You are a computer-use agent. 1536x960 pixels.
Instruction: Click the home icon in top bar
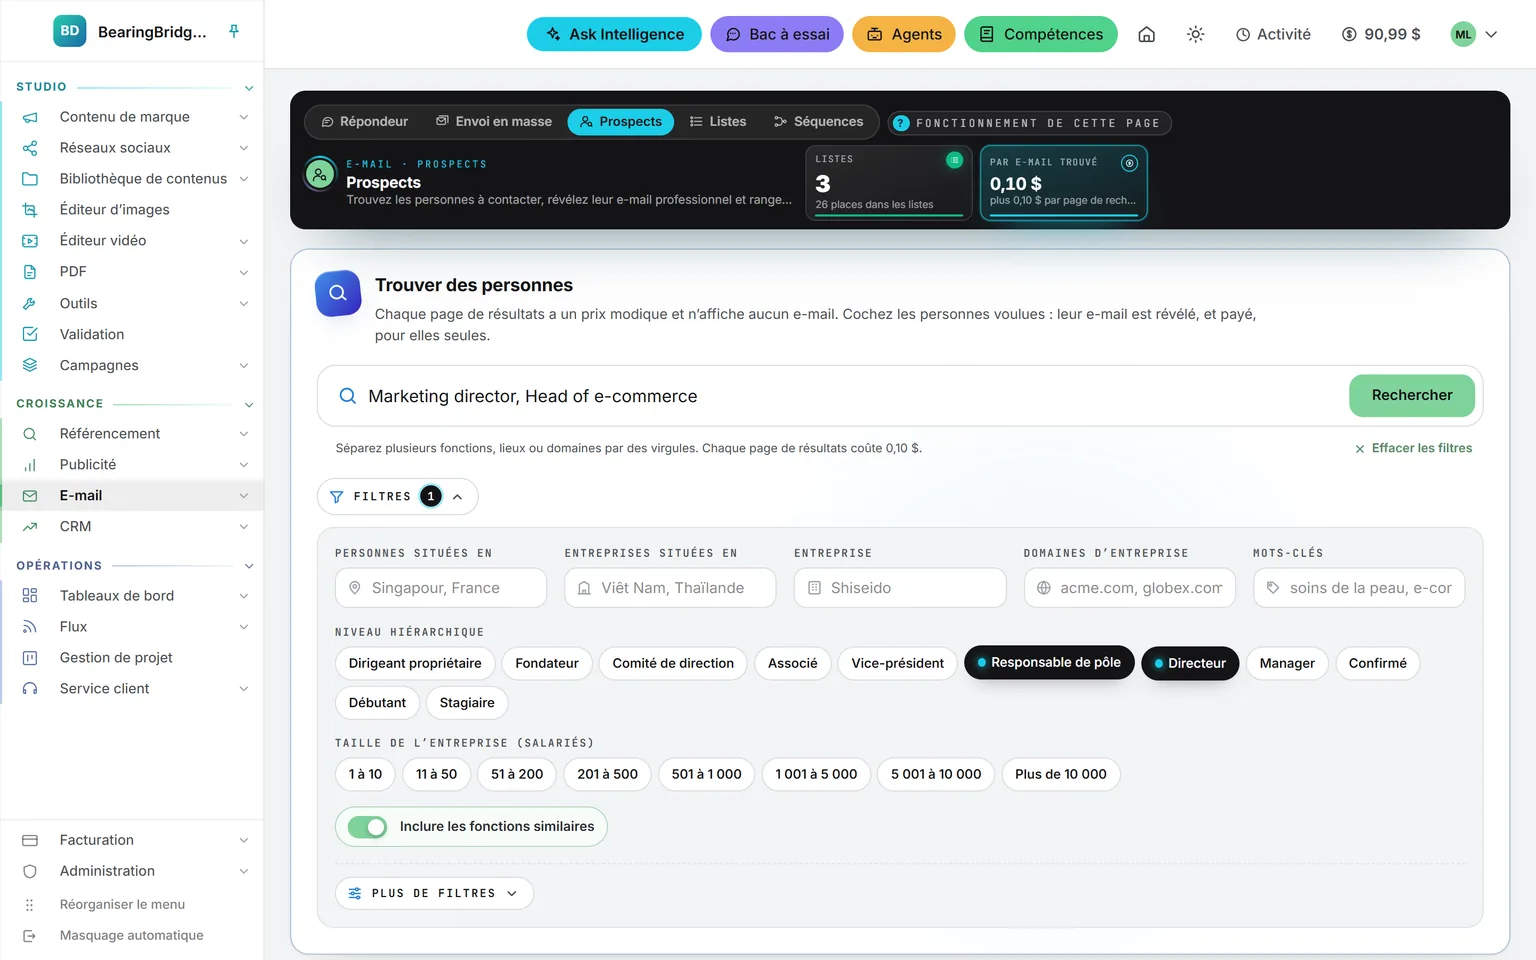(x=1147, y=34)
